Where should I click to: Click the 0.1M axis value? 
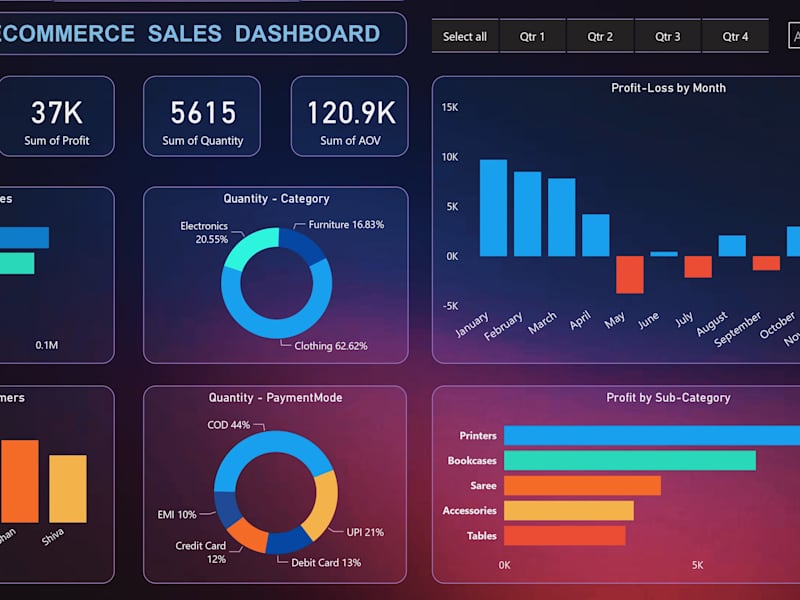(46, 345)
